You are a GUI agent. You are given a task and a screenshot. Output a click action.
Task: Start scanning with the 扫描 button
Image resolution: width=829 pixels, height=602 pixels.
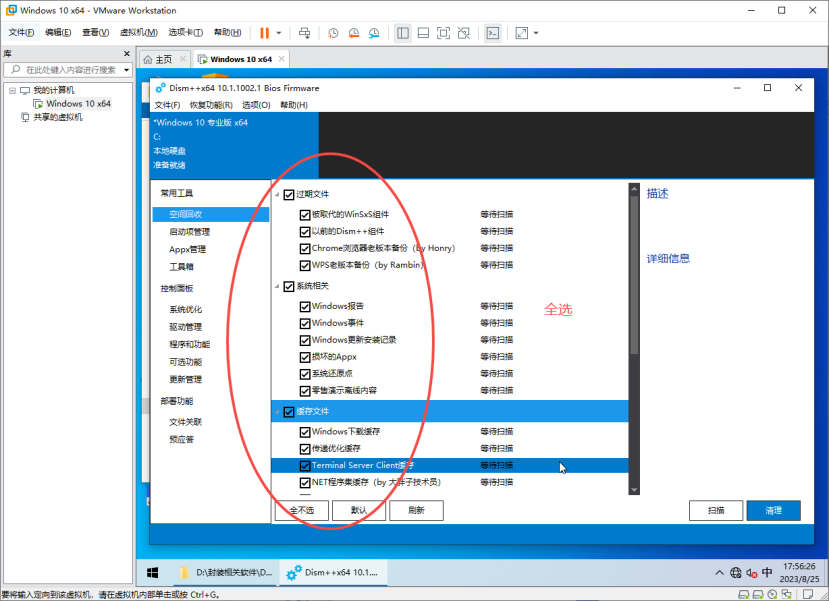(x=716, y=511)
